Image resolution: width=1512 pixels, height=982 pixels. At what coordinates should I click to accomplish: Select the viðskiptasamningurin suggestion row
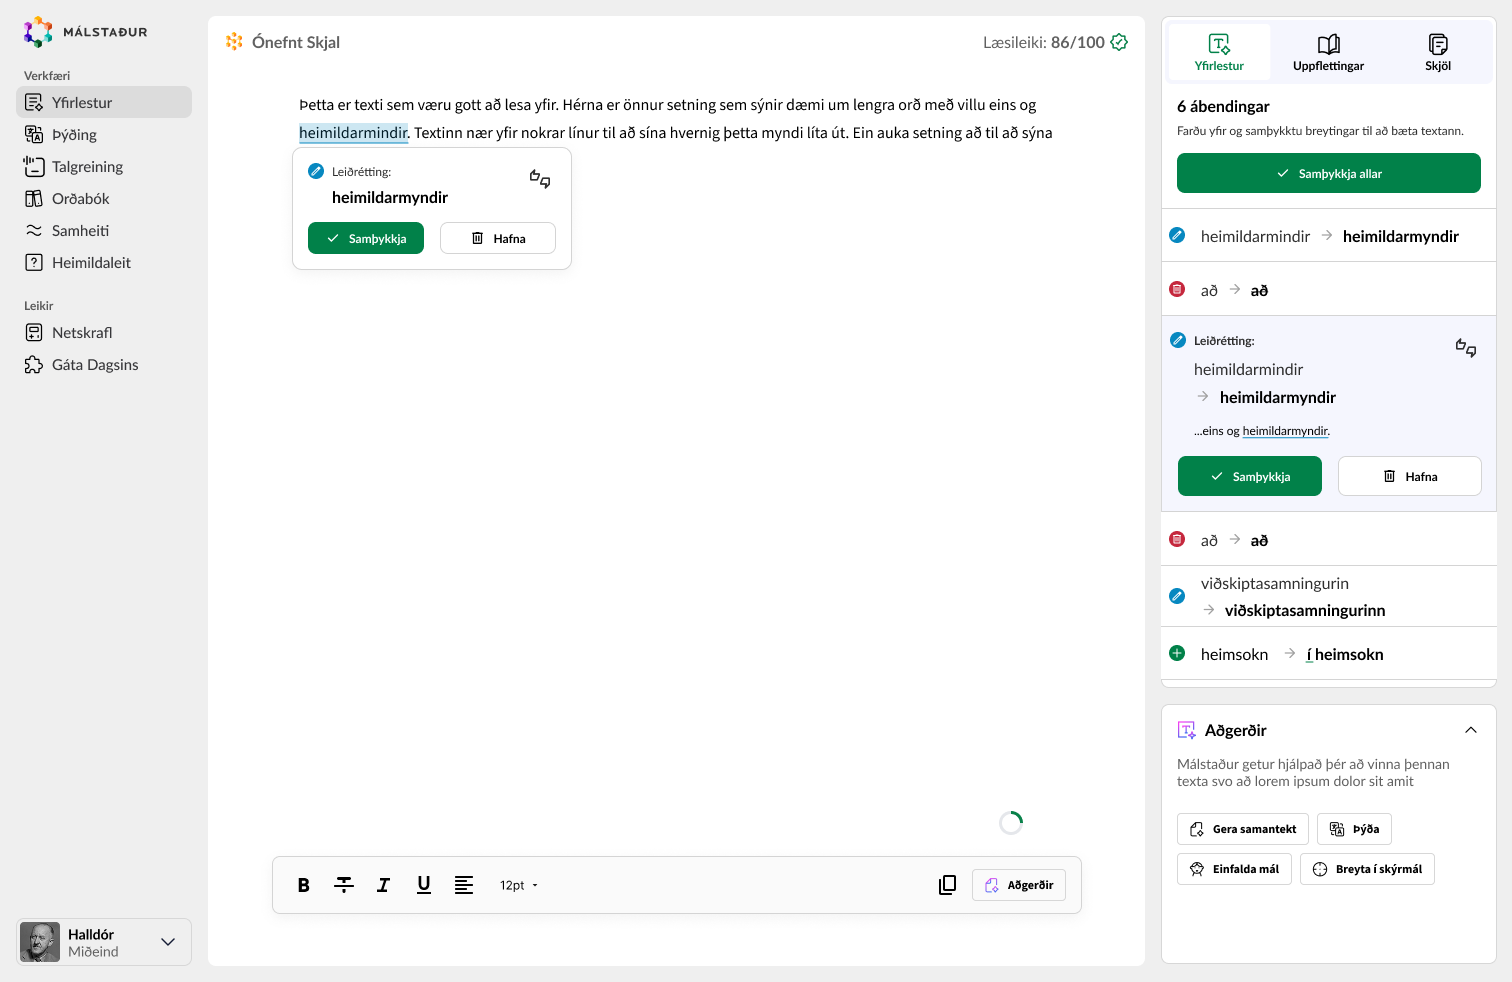[x=1329, y=596]
